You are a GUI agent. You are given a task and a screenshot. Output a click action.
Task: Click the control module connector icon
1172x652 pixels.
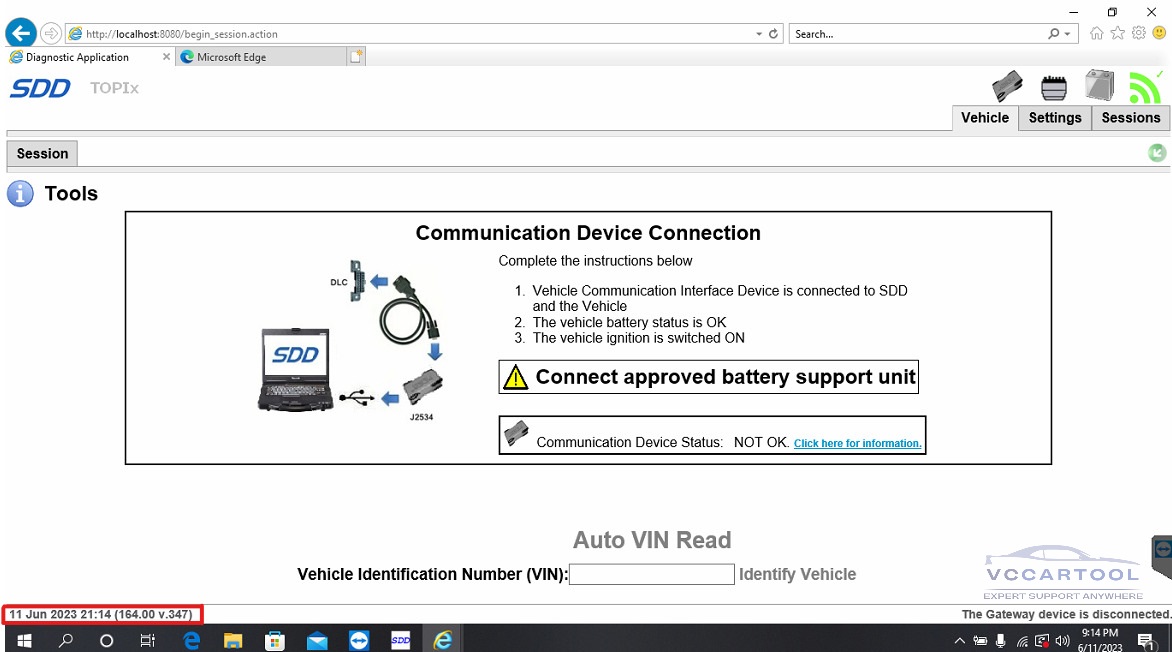(x=1054, y=88)
